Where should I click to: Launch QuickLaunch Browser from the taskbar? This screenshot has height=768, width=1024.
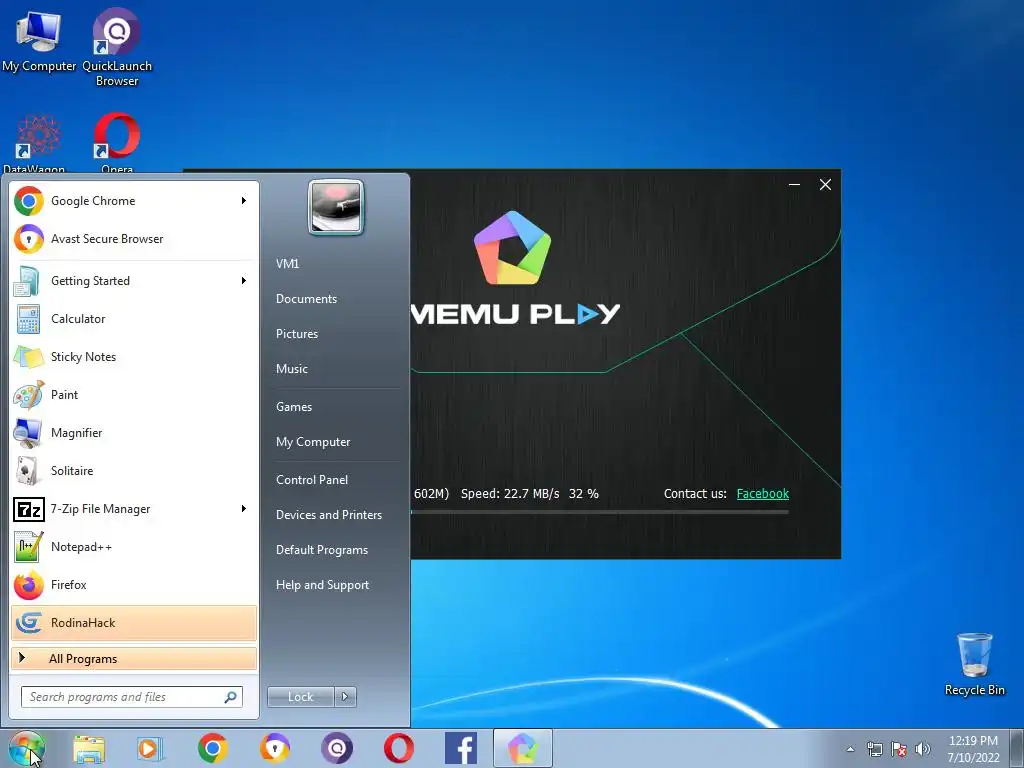pyautogui.click(x=337, y=748)
